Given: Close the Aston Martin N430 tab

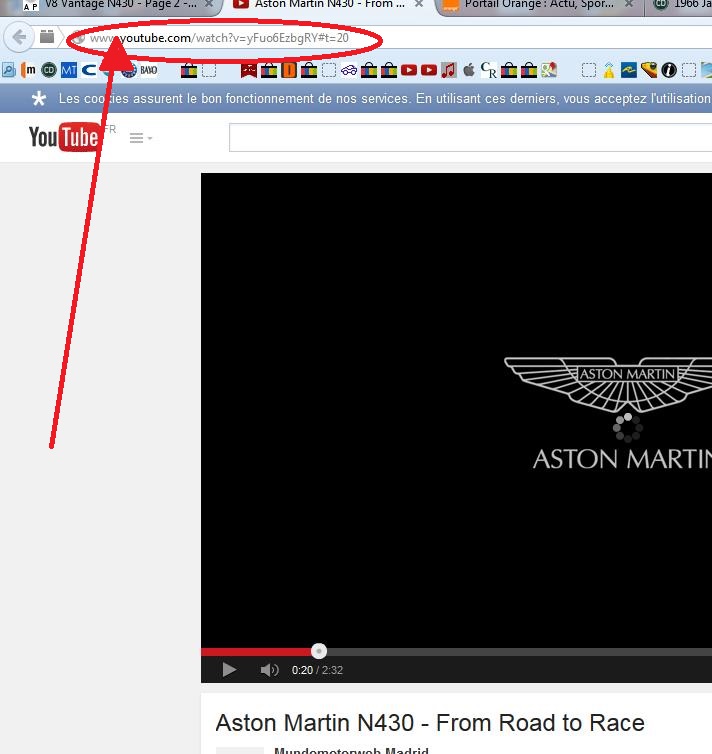Looking at the screenshot, I should click(x=419, y=4).
